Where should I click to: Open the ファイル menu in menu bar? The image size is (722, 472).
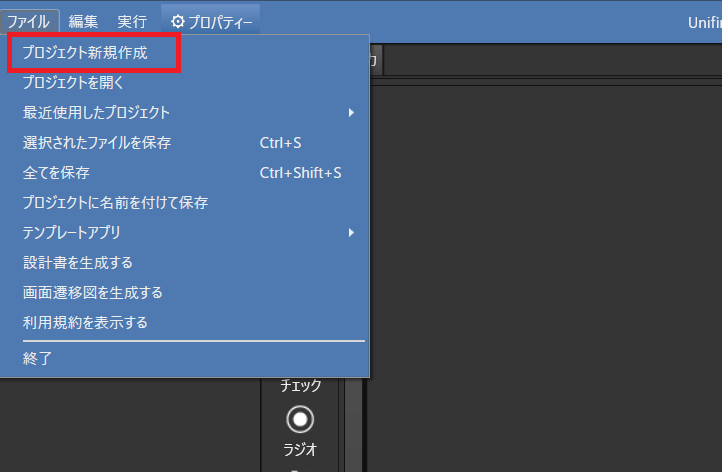click(29, 22)
